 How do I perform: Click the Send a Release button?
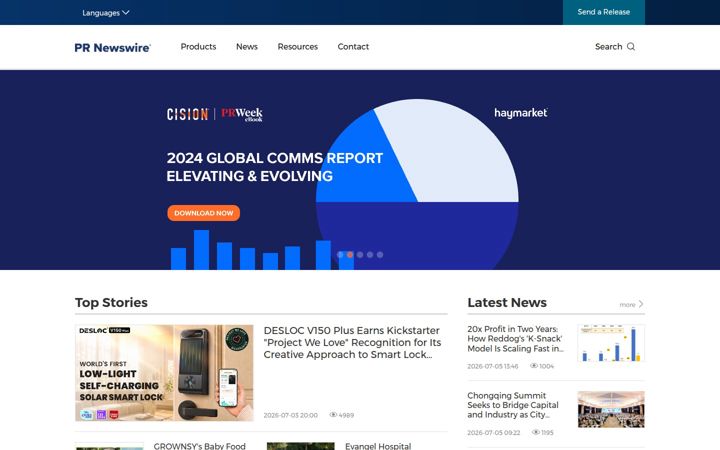click(x=603, y=12)
